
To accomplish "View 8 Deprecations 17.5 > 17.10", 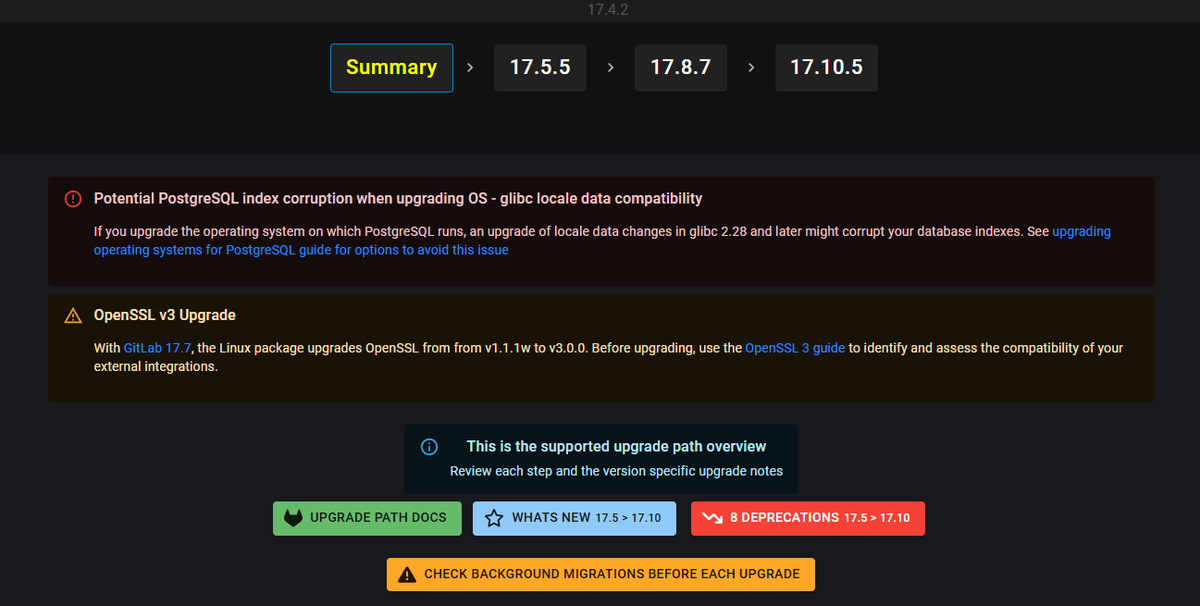I will click(808, 518).
